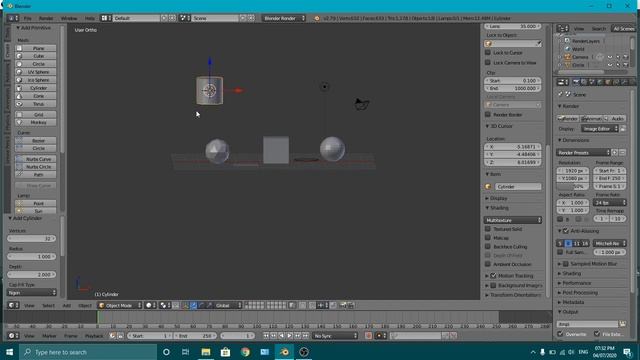Enable the Render Border checkbox
Screen dimensions: 640x360
coord(488,115)
